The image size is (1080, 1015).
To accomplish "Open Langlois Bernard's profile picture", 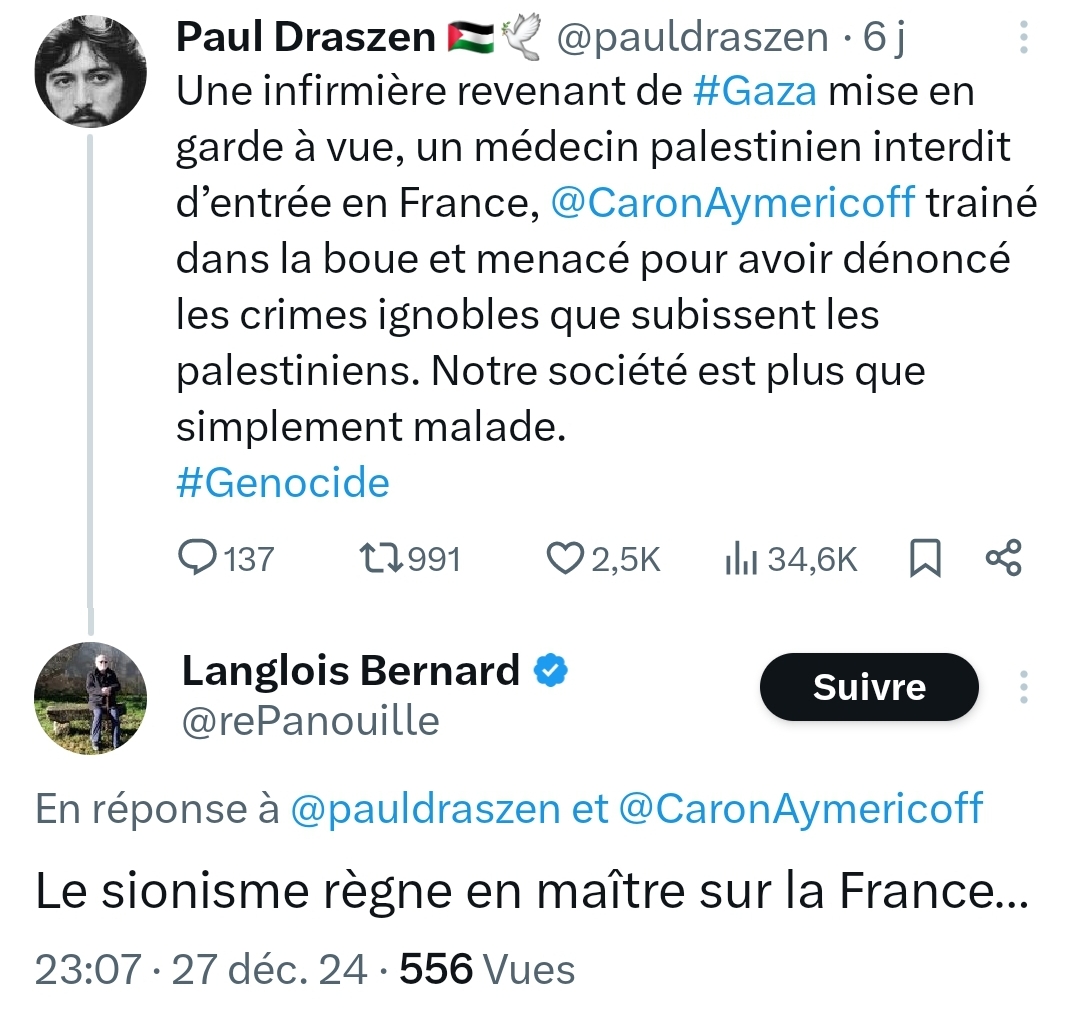I will coord(91,697).
